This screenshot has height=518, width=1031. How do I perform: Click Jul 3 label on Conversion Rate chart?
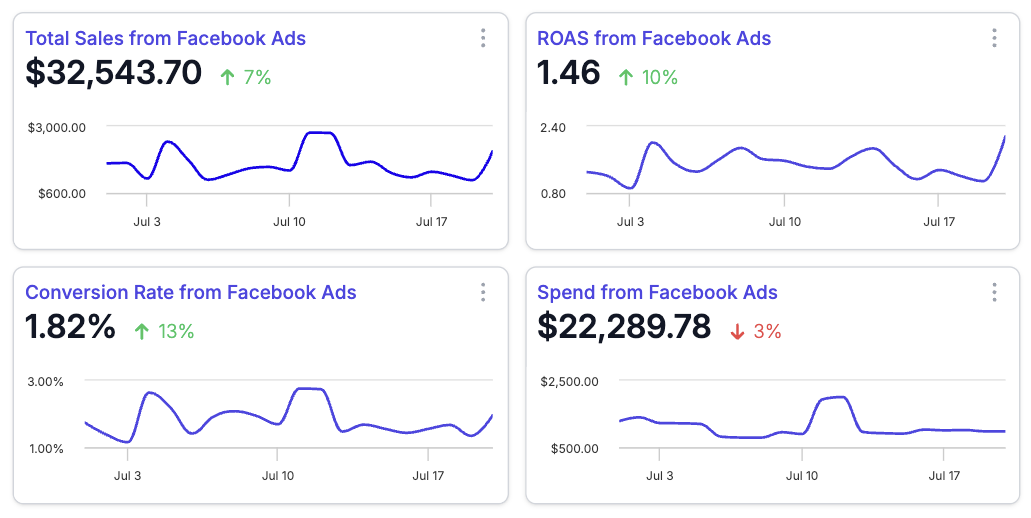pyautogui.click(x=127, y=476)
